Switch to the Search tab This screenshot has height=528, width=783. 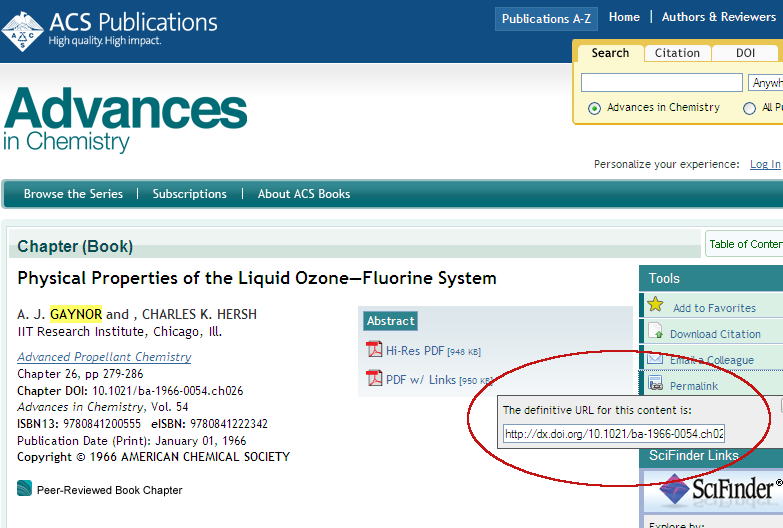click(x=610, y=53)
